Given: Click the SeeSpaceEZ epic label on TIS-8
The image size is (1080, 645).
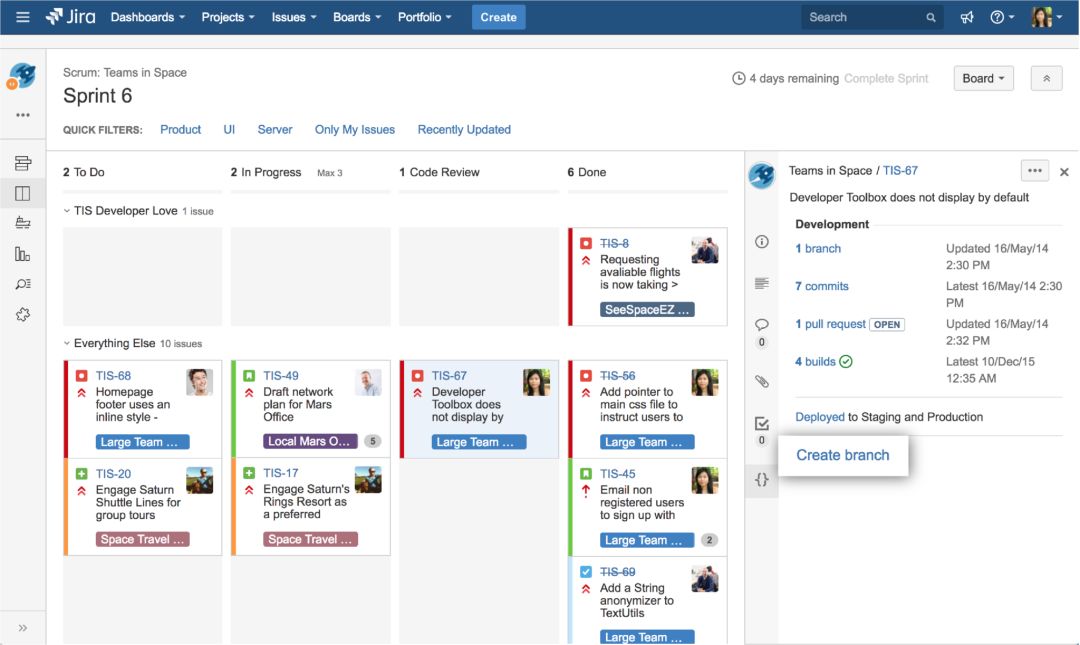Looking at the screenshot, I should pyautogui.click(x=647, y=310).
